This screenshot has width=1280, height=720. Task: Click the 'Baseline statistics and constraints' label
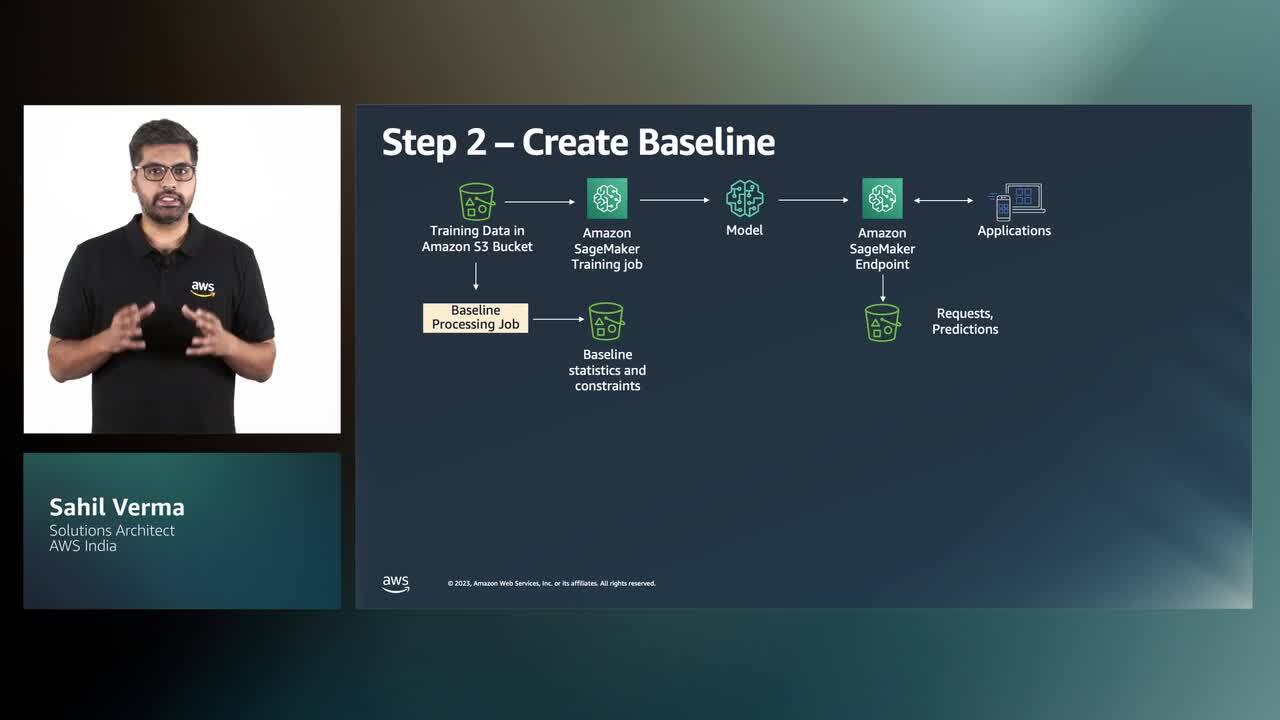coord(607,370)
